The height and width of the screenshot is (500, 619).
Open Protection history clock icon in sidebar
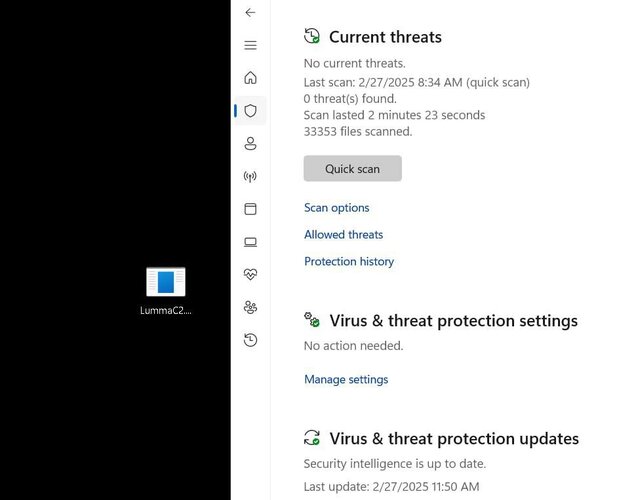coord(250,340)
